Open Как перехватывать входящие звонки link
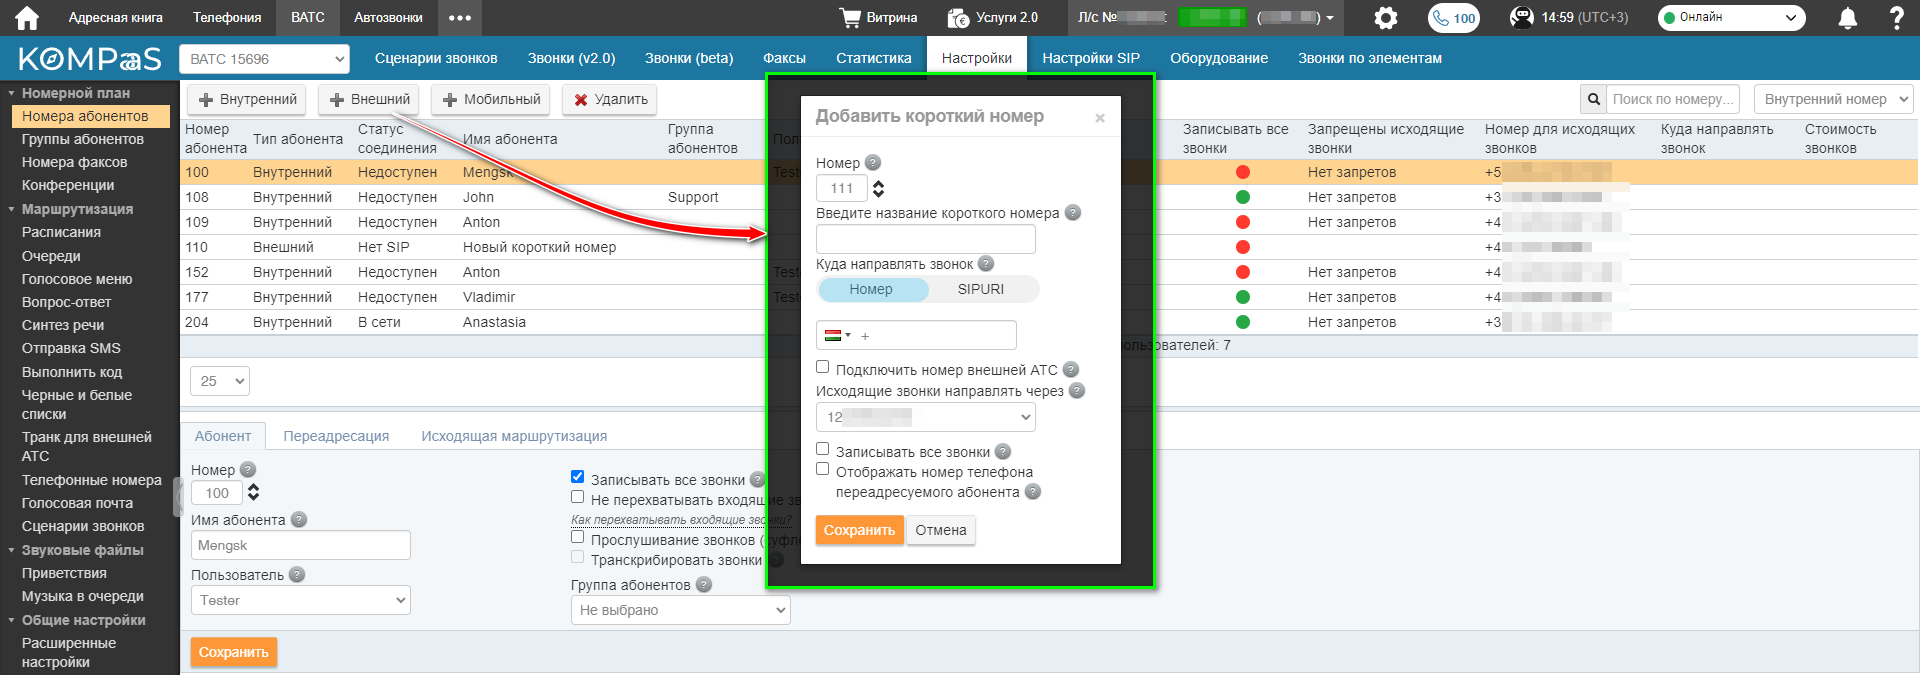The width and height of the screenshot is (1920, 675). click(681, 520)
